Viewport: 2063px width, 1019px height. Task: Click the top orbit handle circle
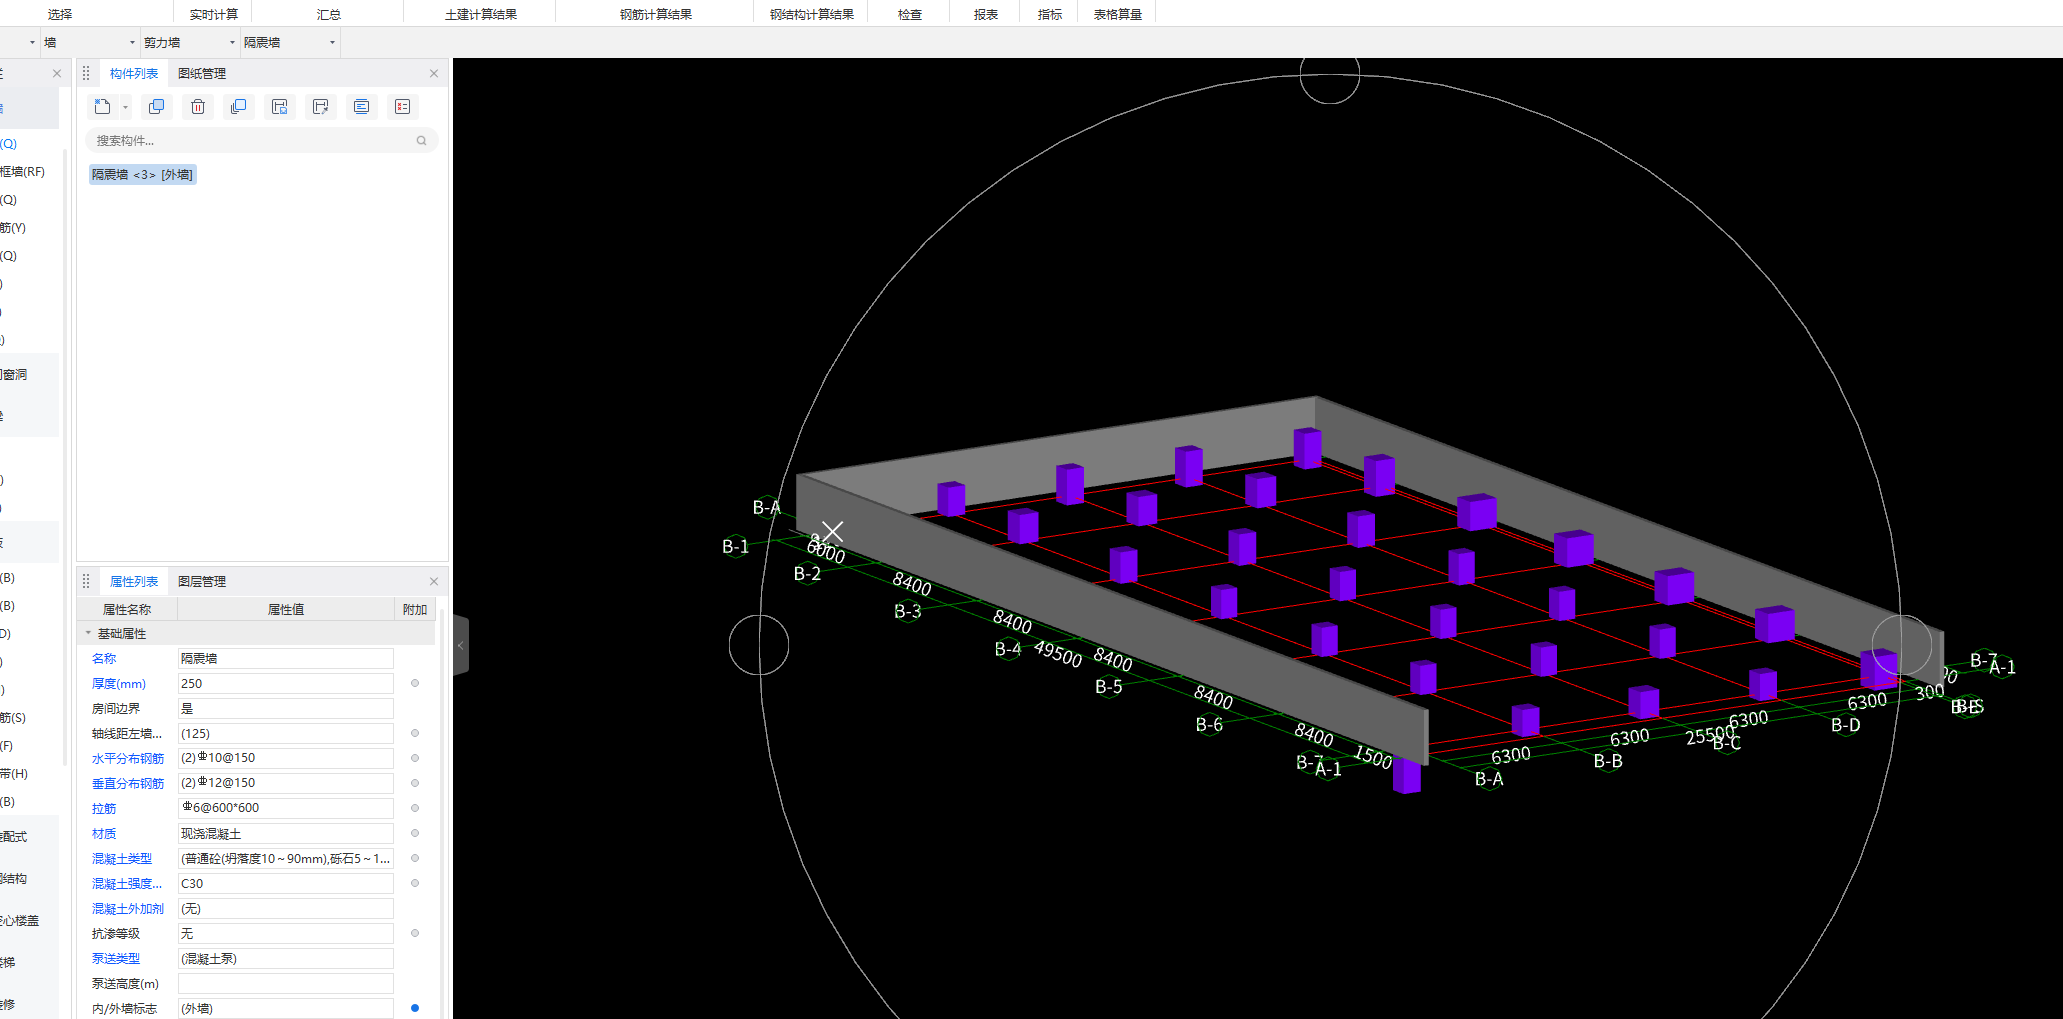pyautogui.click(x=1330, y=73)
